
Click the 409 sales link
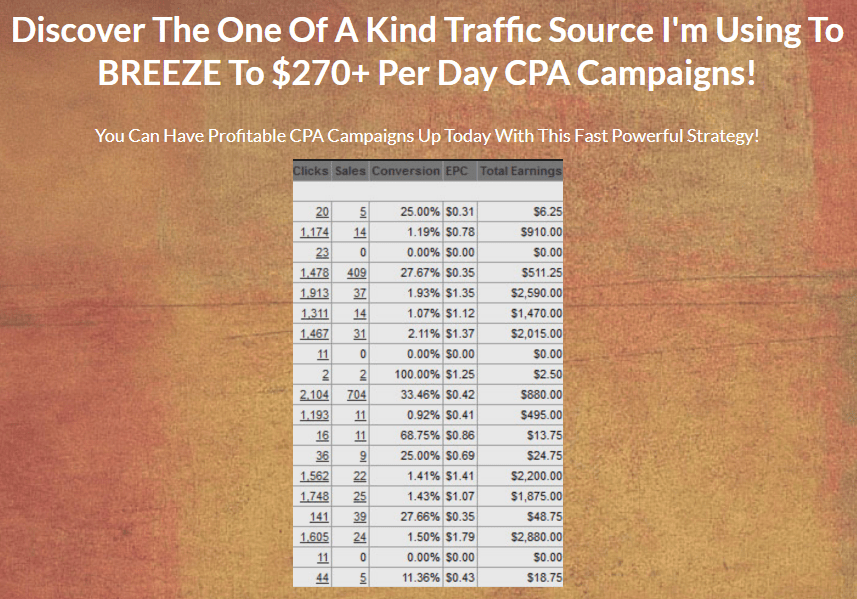[x=357, y=273]
